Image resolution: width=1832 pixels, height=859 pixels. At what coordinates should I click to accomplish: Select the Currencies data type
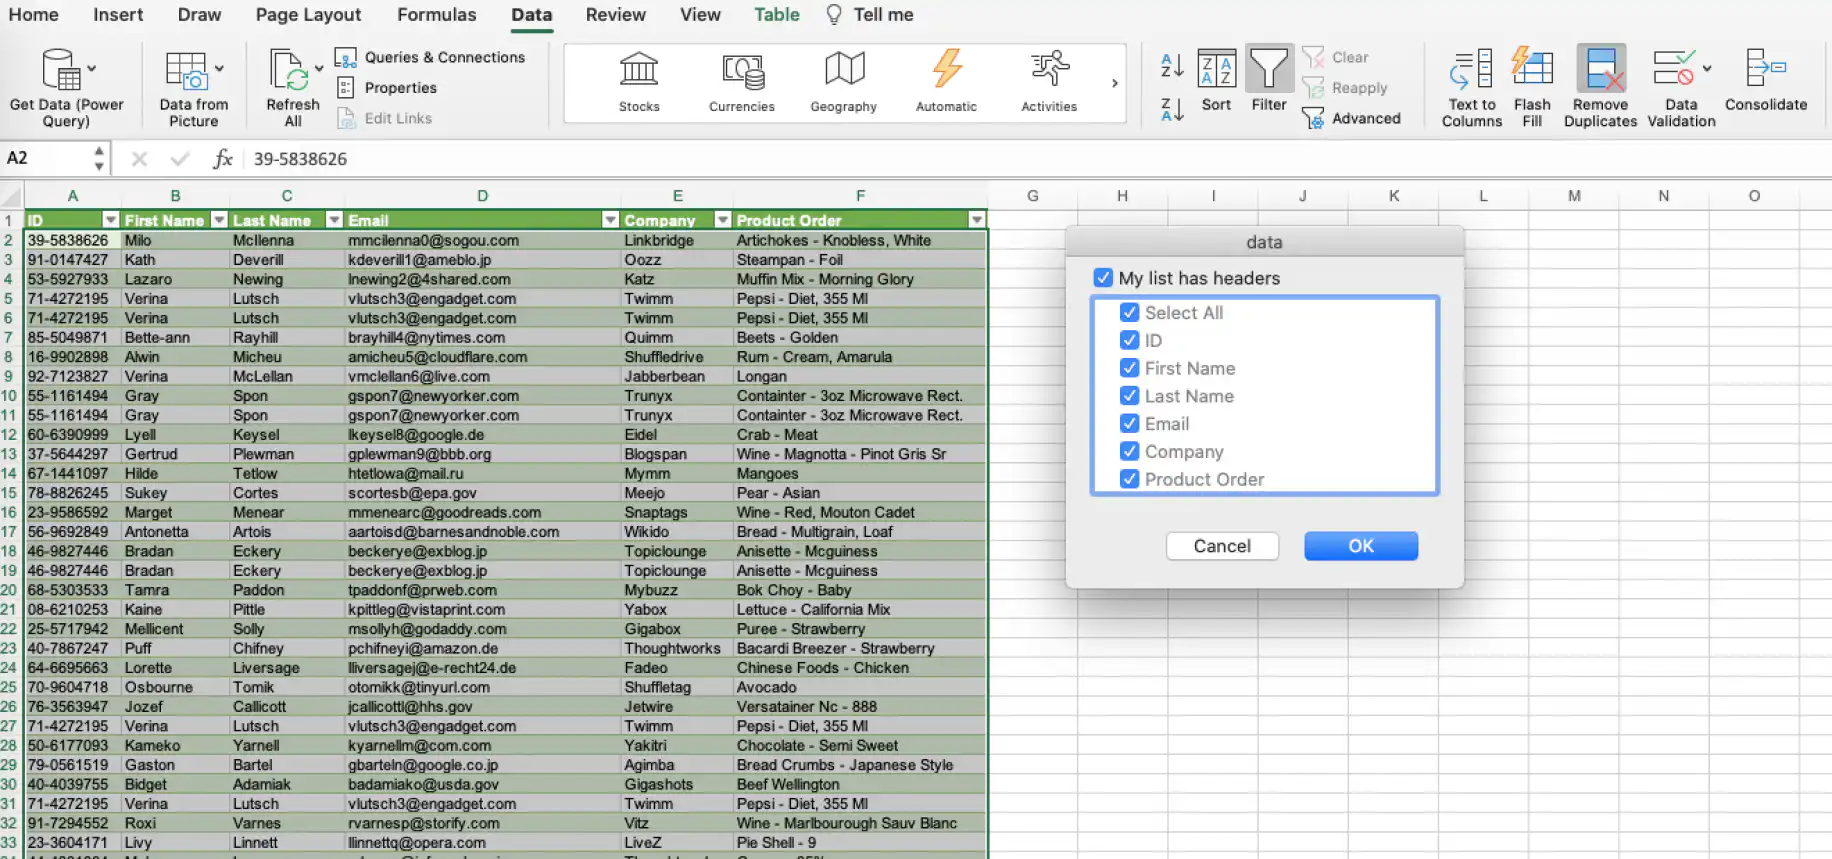click(742, 82)
